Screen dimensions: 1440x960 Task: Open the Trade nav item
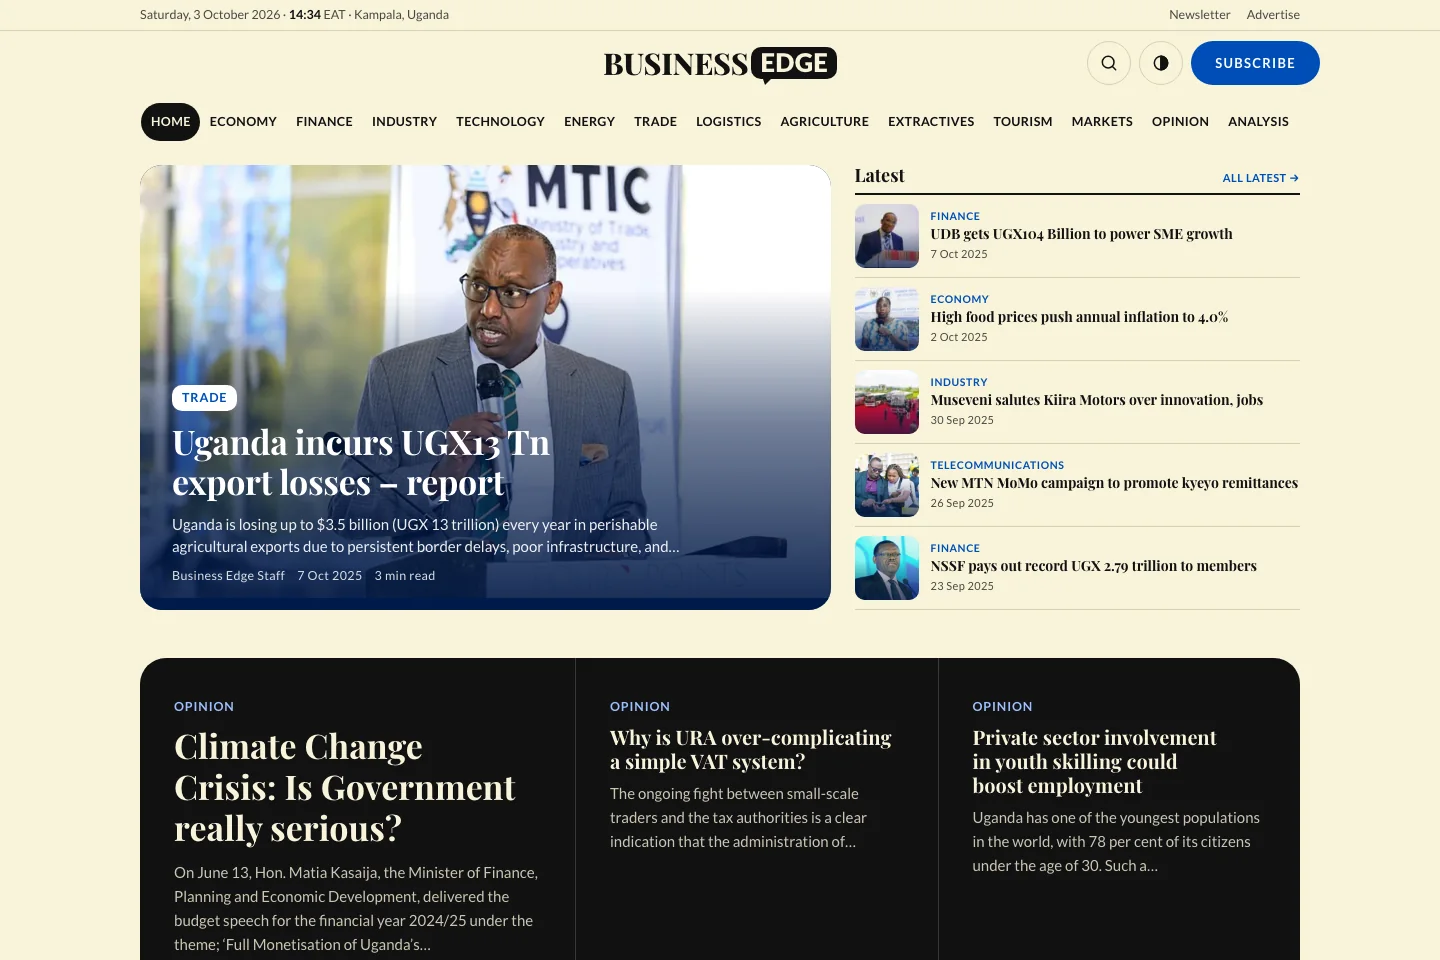coord(655,122)
